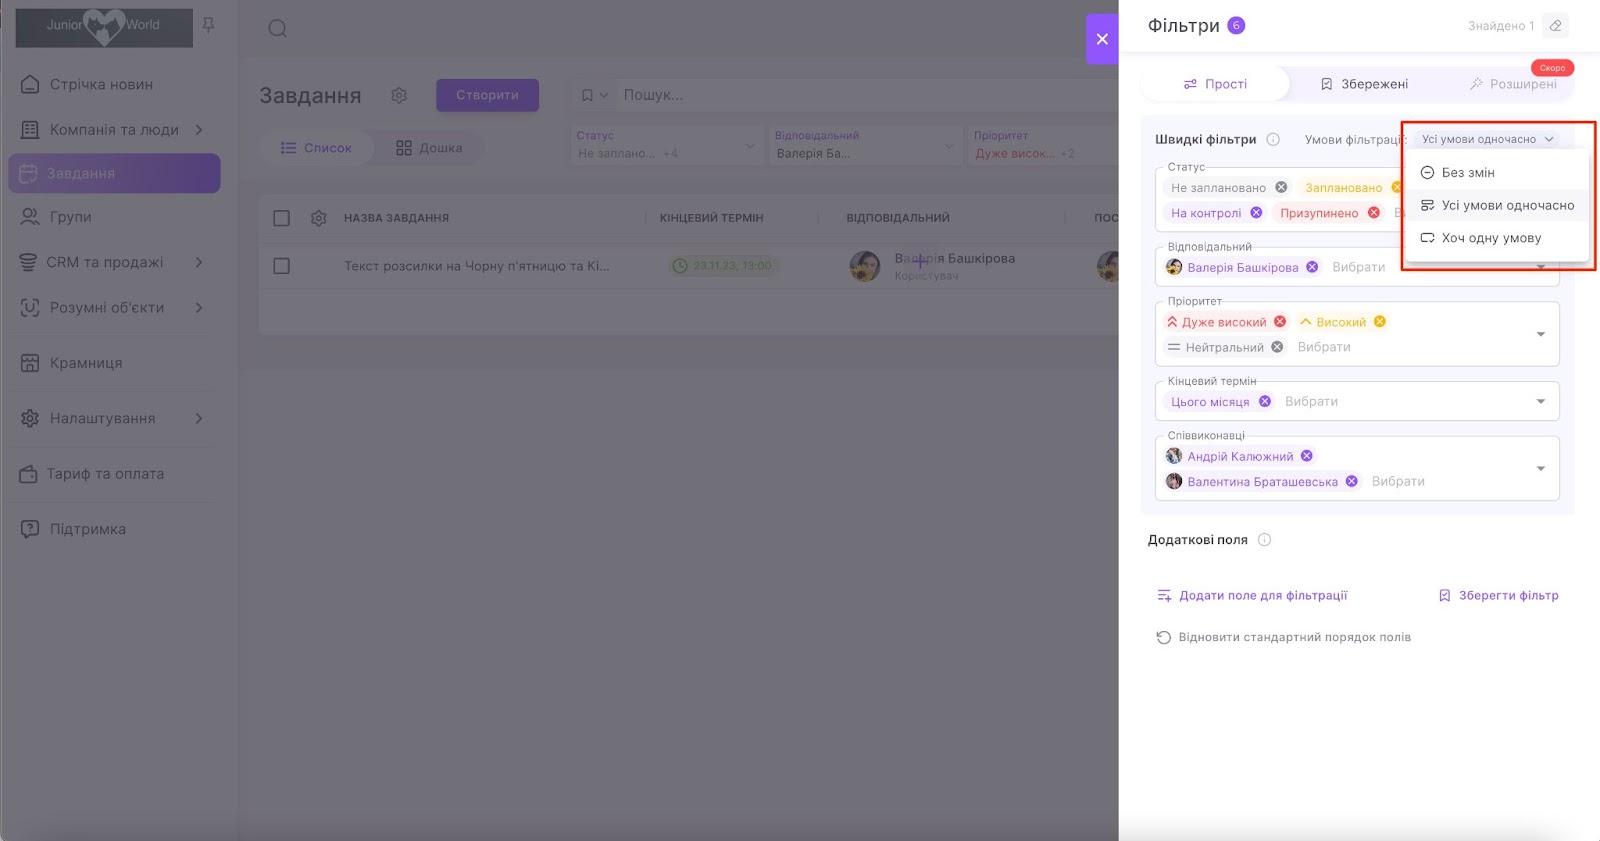Open the Статус quick filter in toolbar
Image resolution: width=1600 pixels, height=841 pixels.
pos(666,145)
